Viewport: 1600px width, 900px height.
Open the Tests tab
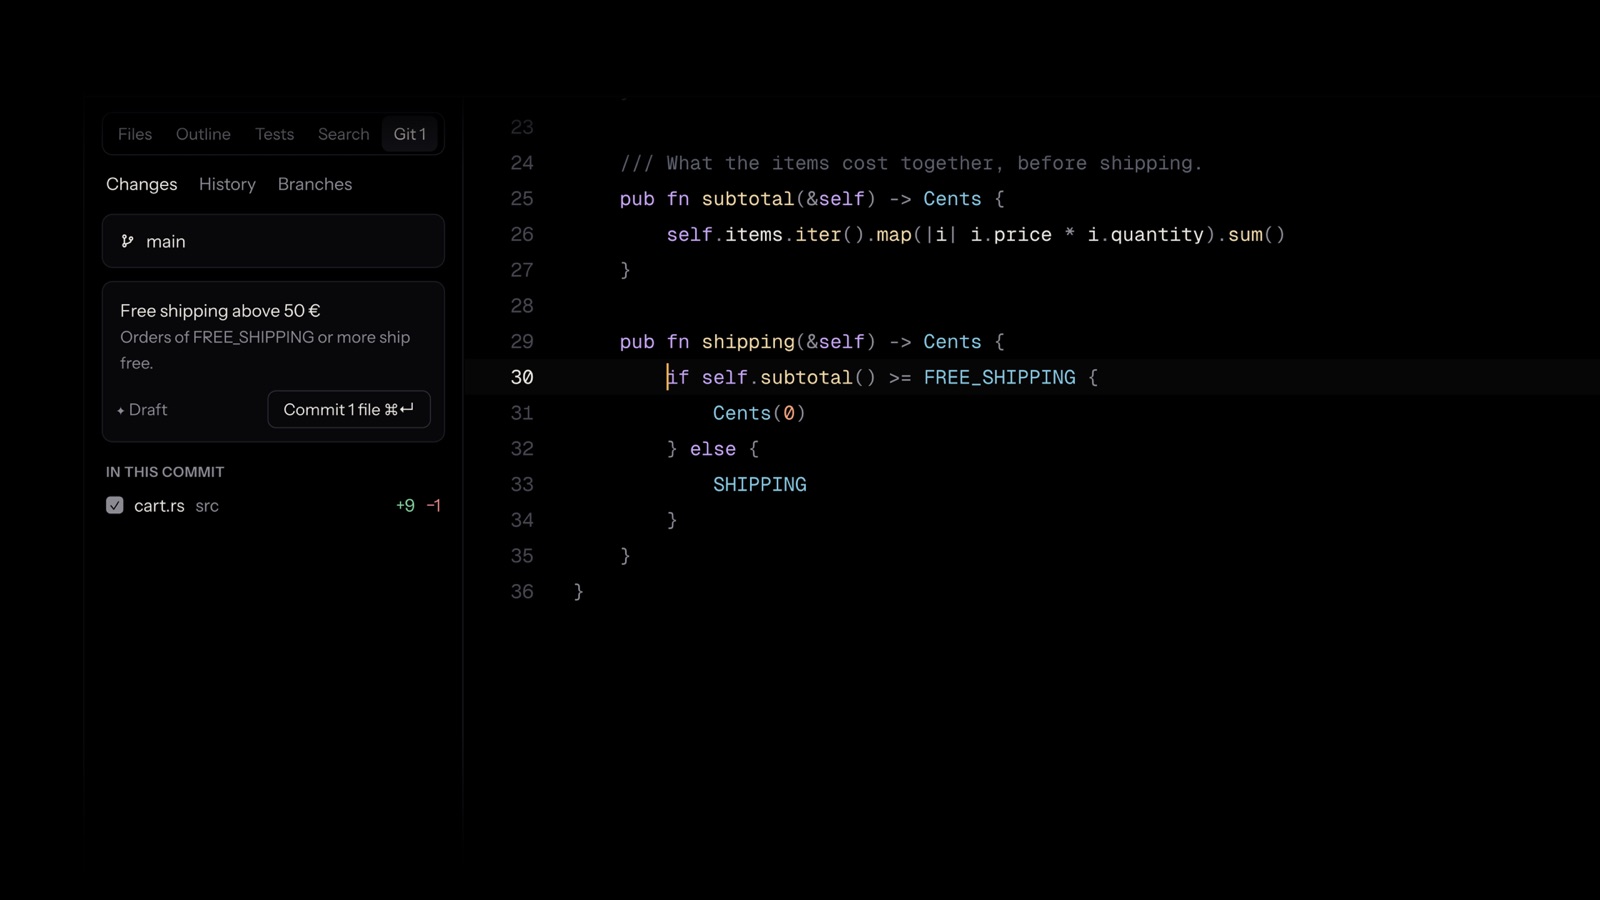point(274,134)
